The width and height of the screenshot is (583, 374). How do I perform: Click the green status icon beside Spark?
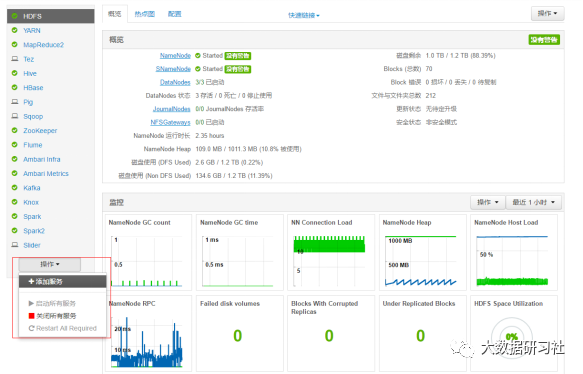tap(15, 216)
